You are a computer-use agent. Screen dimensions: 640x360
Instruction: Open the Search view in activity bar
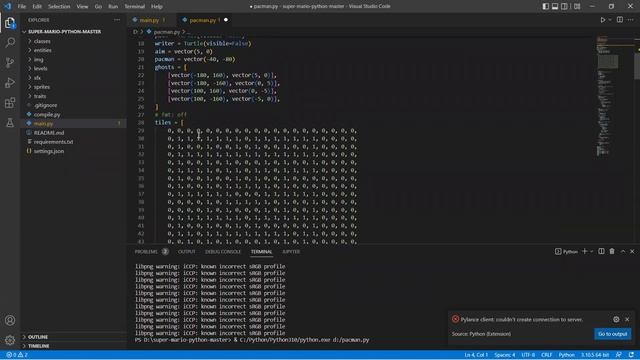(x=10, y=42)
